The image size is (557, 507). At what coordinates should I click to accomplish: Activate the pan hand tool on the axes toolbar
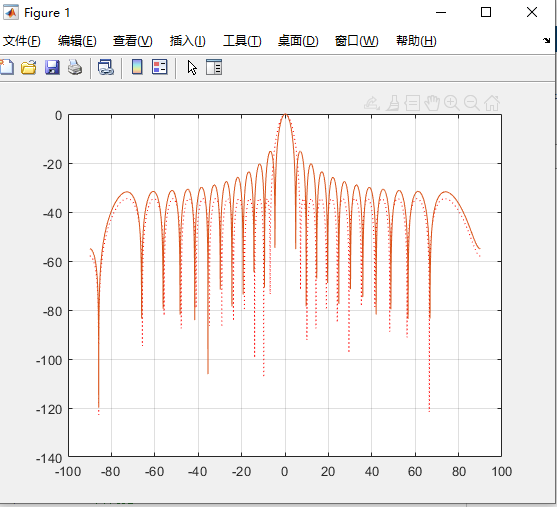tap(432, 103)
